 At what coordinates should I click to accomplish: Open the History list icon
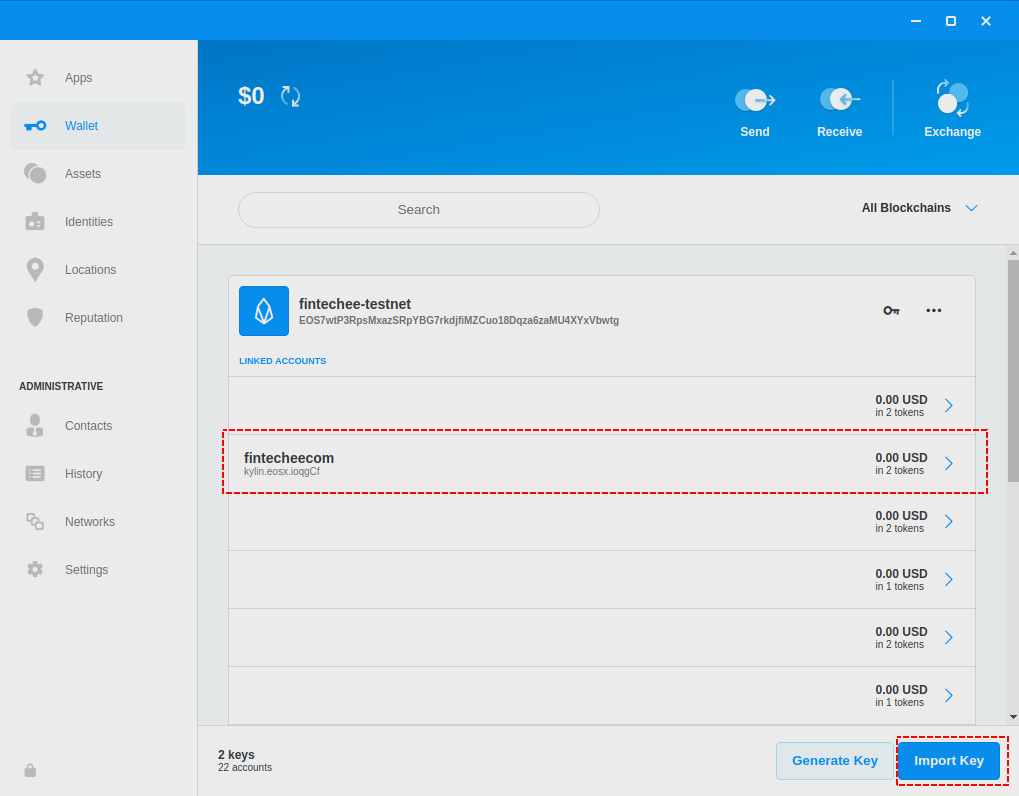(x=35, y=474)
